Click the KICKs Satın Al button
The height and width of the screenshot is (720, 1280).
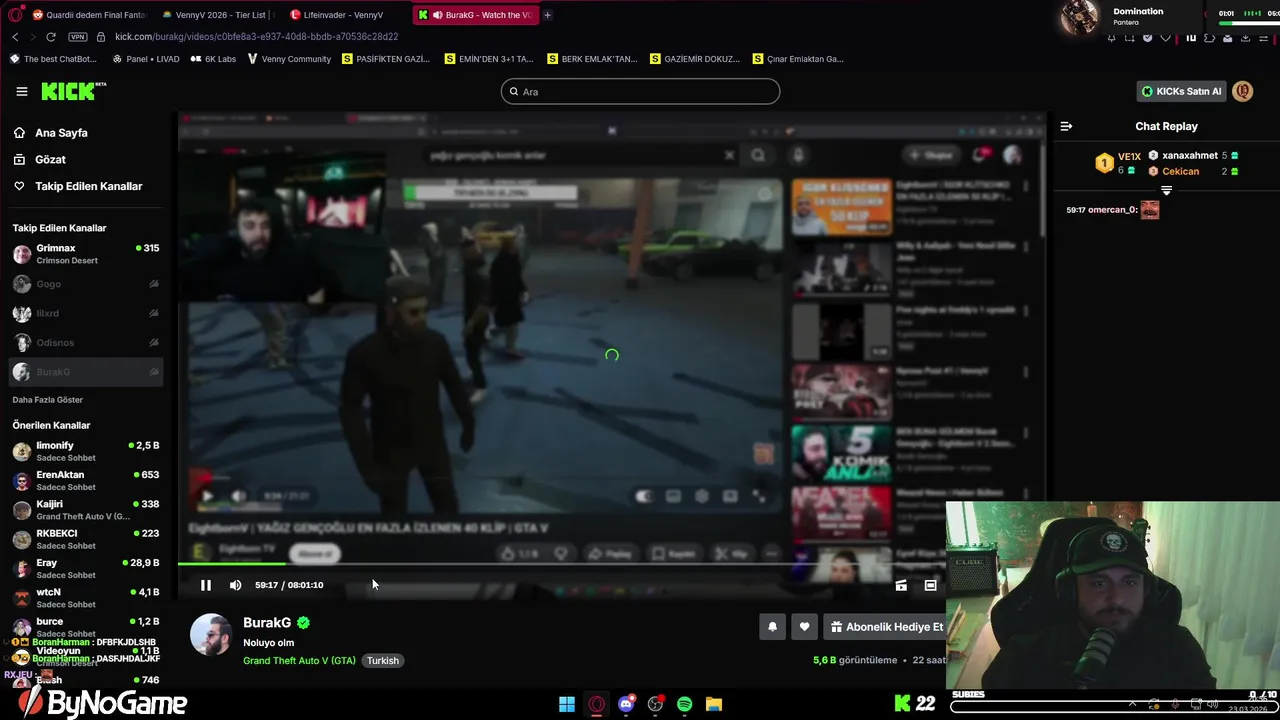1181,91
